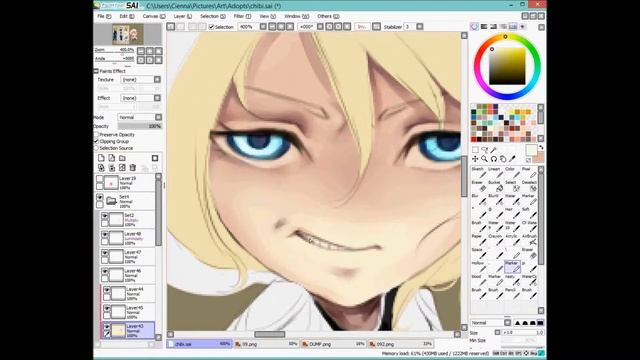Open the canvas rotation angle dropdown
The image size is (640, 360).
coord(320,27)
